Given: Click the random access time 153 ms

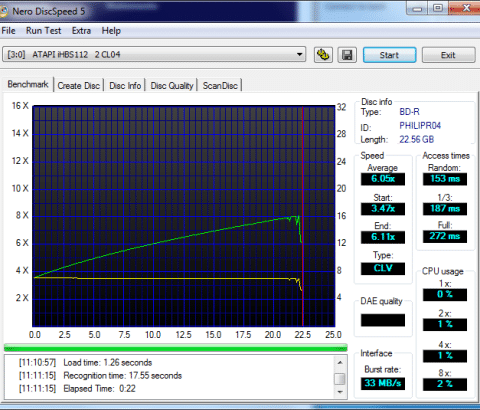Looking at the screenshot, I should [445, 179].
